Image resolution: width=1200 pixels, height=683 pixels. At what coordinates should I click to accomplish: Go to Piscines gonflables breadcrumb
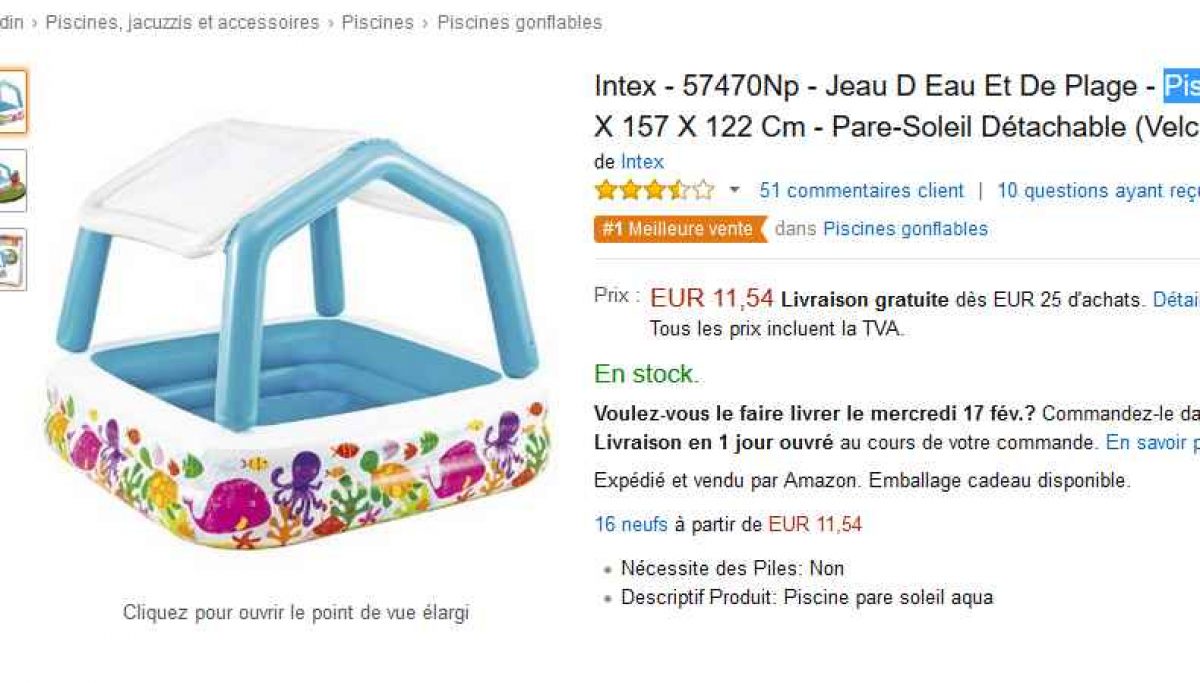point(519,22)
